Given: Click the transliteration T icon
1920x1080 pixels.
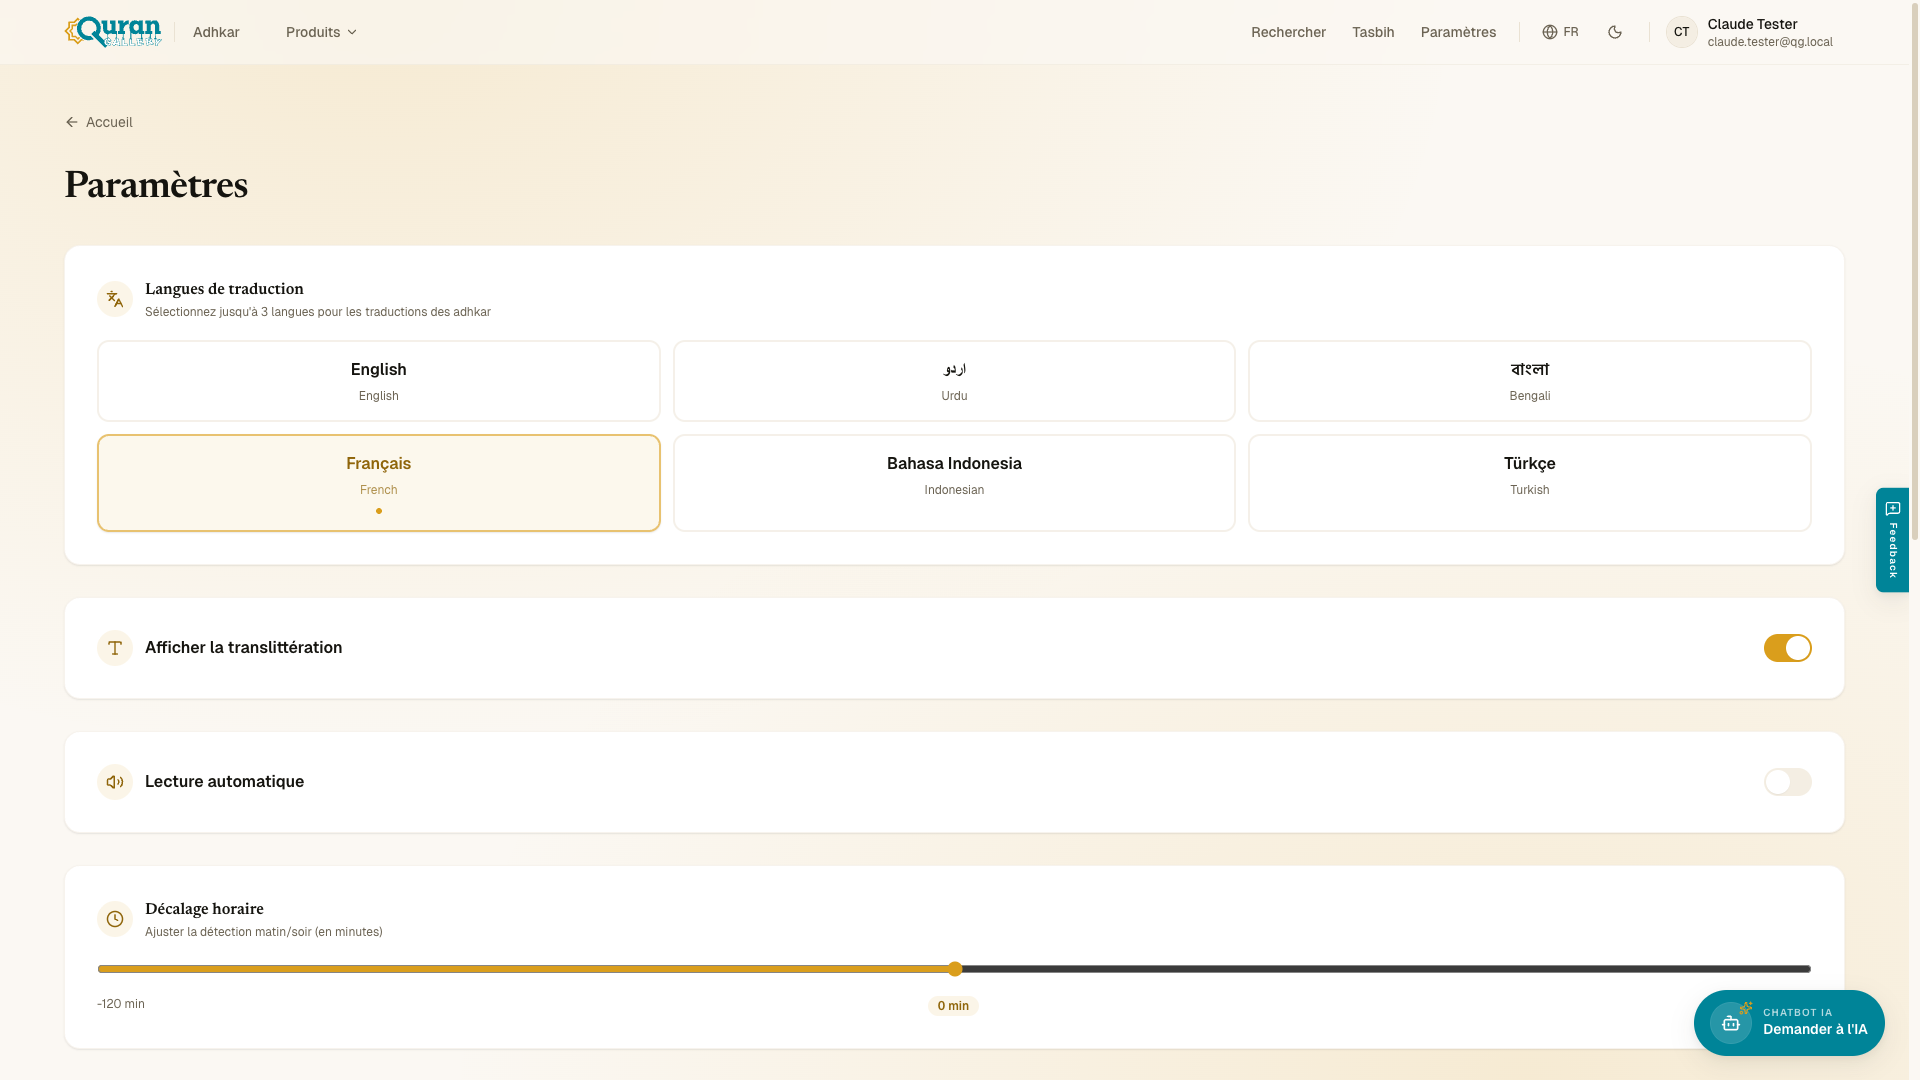Looking at the screenshot, I should (115, 648).
